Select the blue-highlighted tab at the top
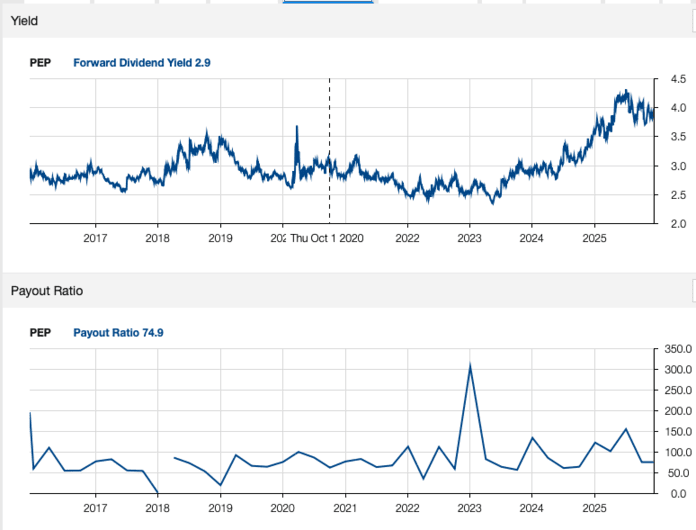The image size is (696, 530). (328, 3)
